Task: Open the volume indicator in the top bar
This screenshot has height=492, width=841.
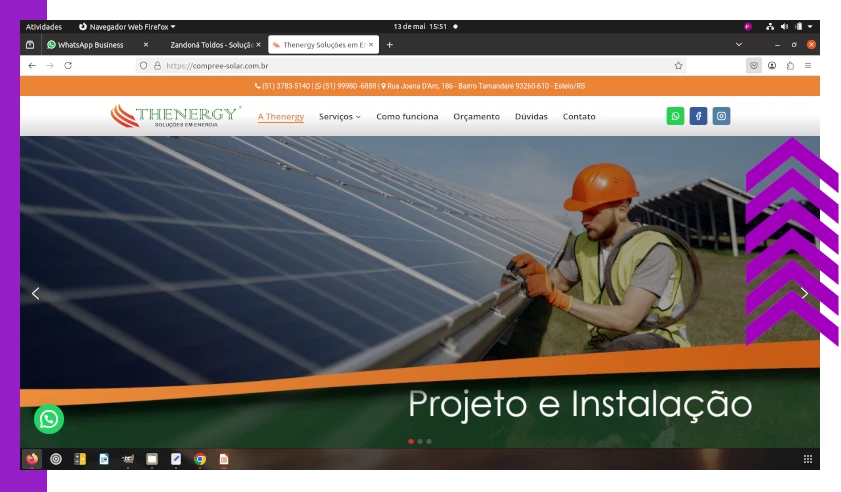Action: click(784, 26)
